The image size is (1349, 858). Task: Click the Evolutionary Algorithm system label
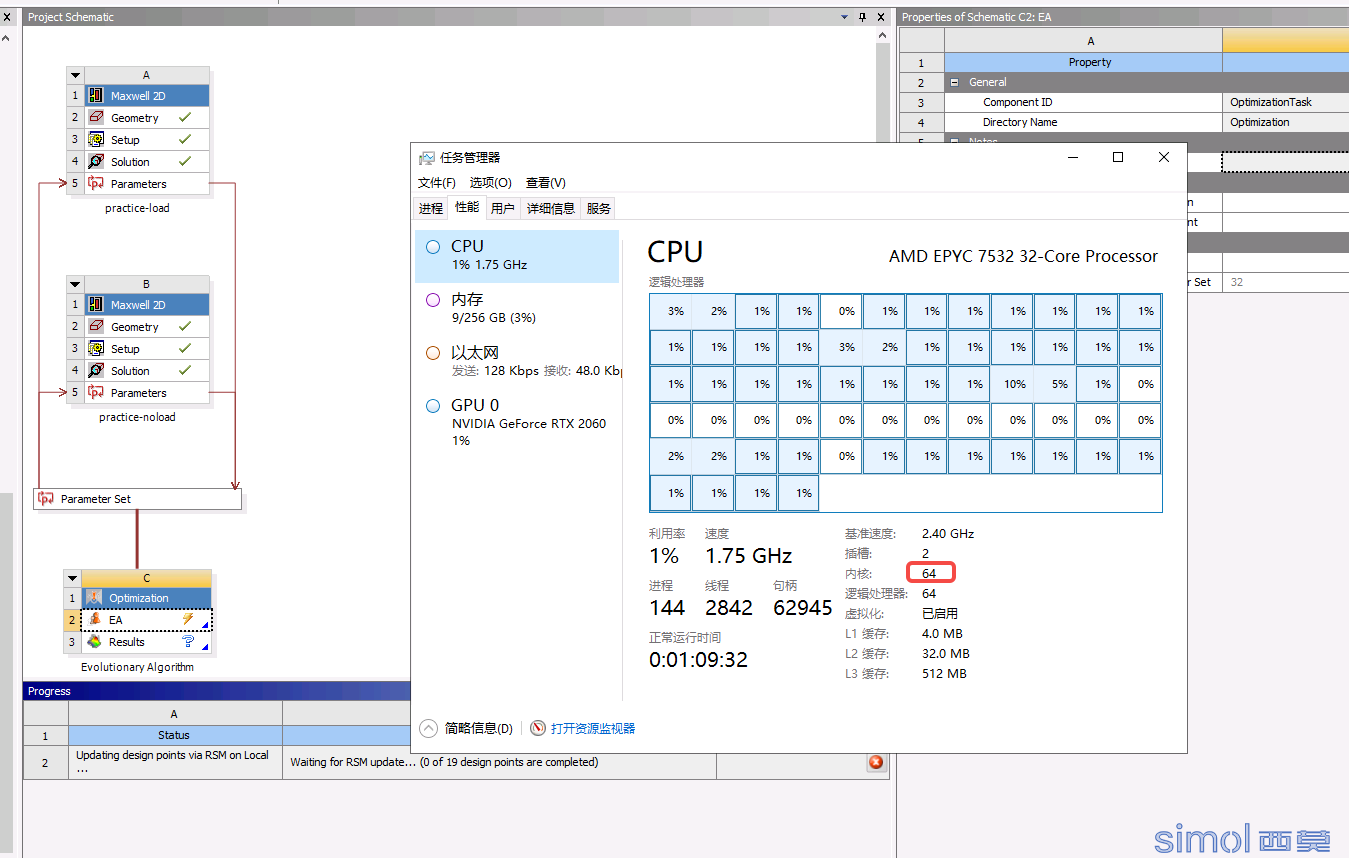pos(137,667)
